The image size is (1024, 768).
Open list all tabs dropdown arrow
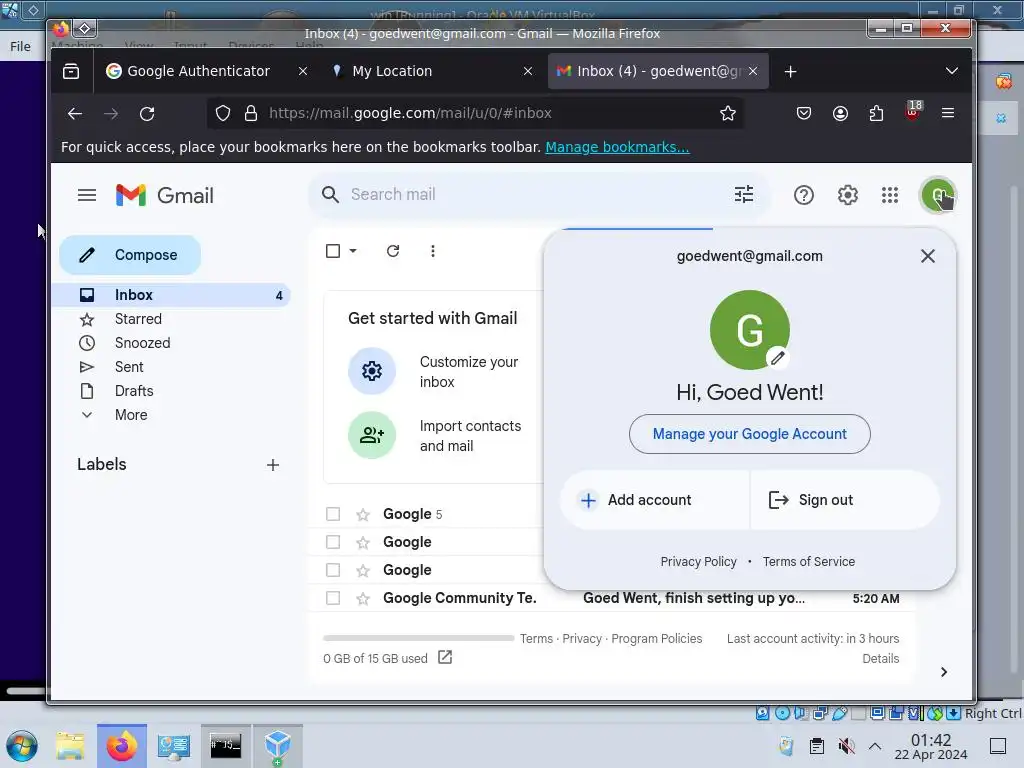(x=952, y=71)
